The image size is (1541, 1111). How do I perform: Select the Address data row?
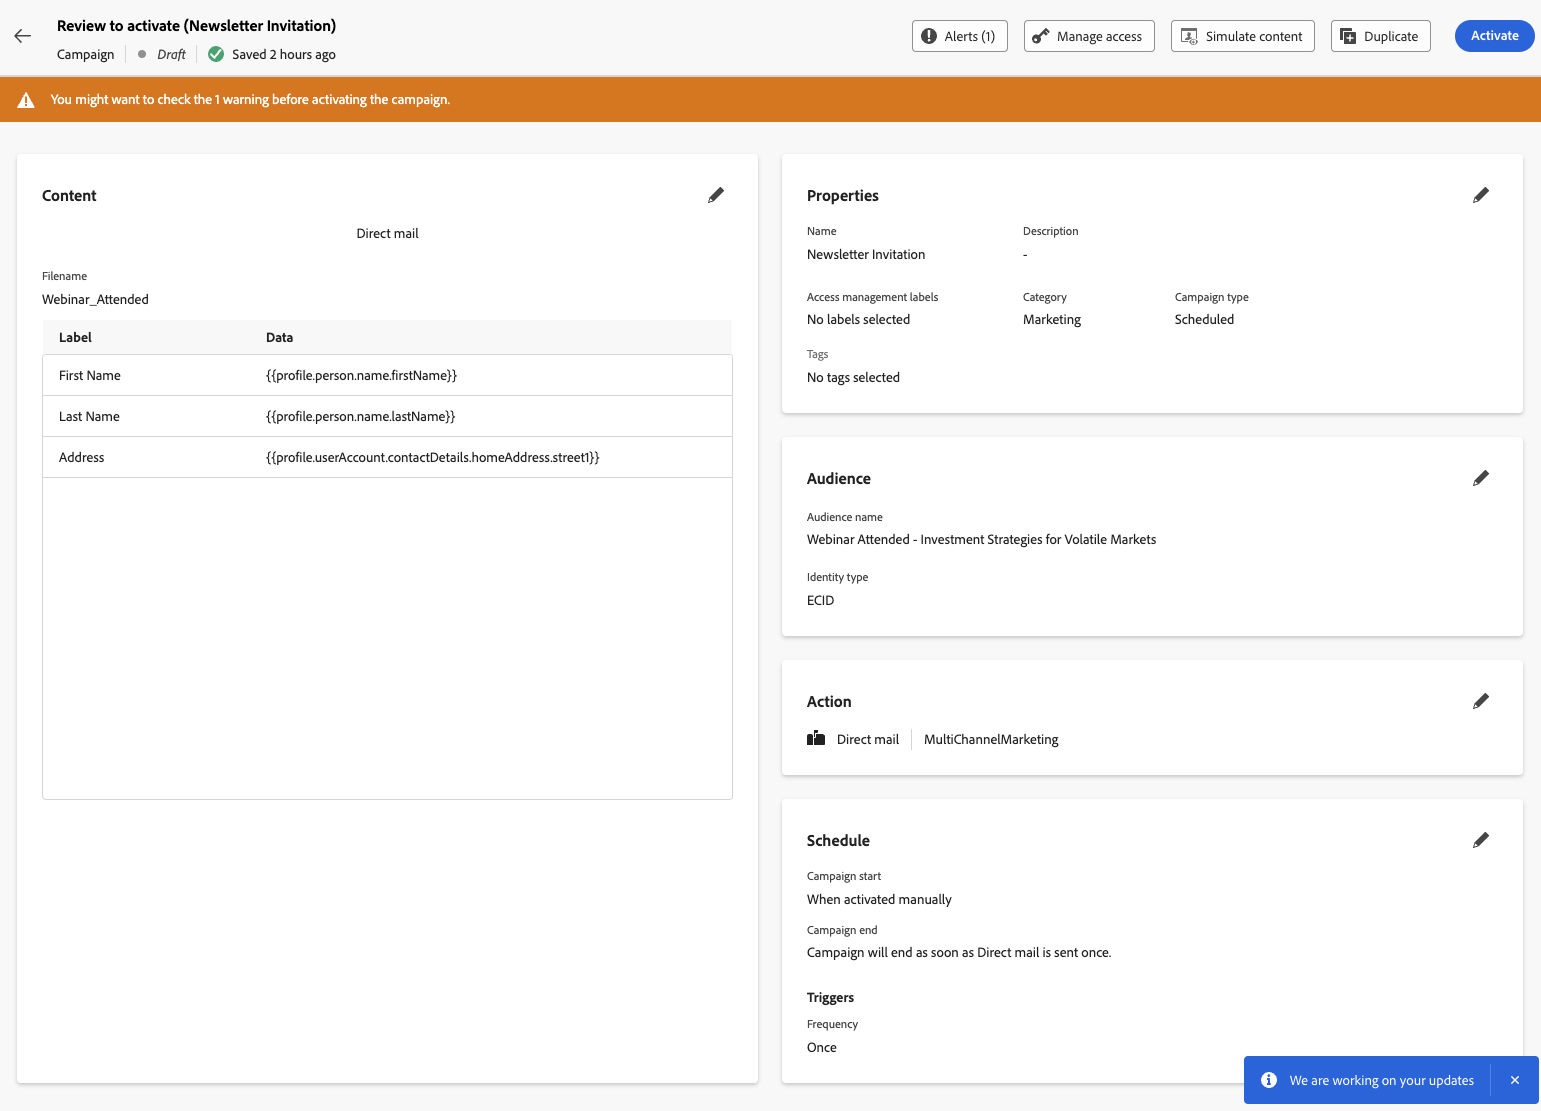(387, 458)
